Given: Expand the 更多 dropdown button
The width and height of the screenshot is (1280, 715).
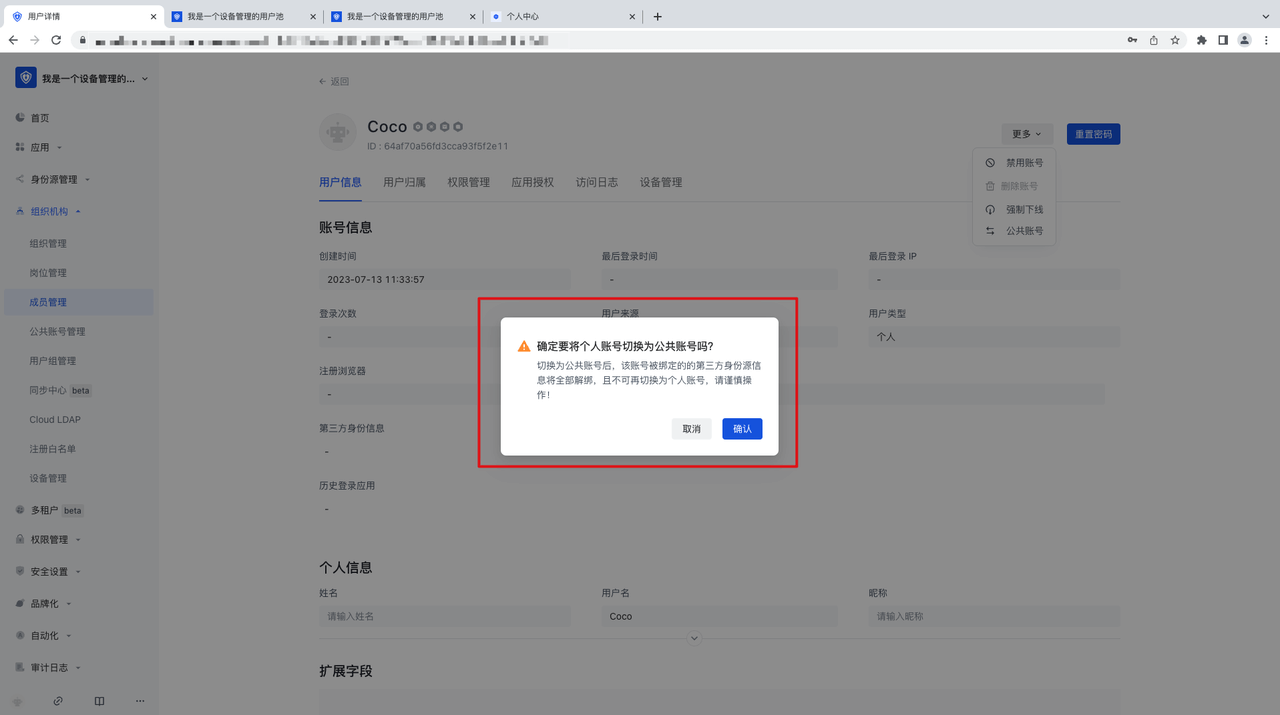Looking at the screenshot, I should point(1026,134).
